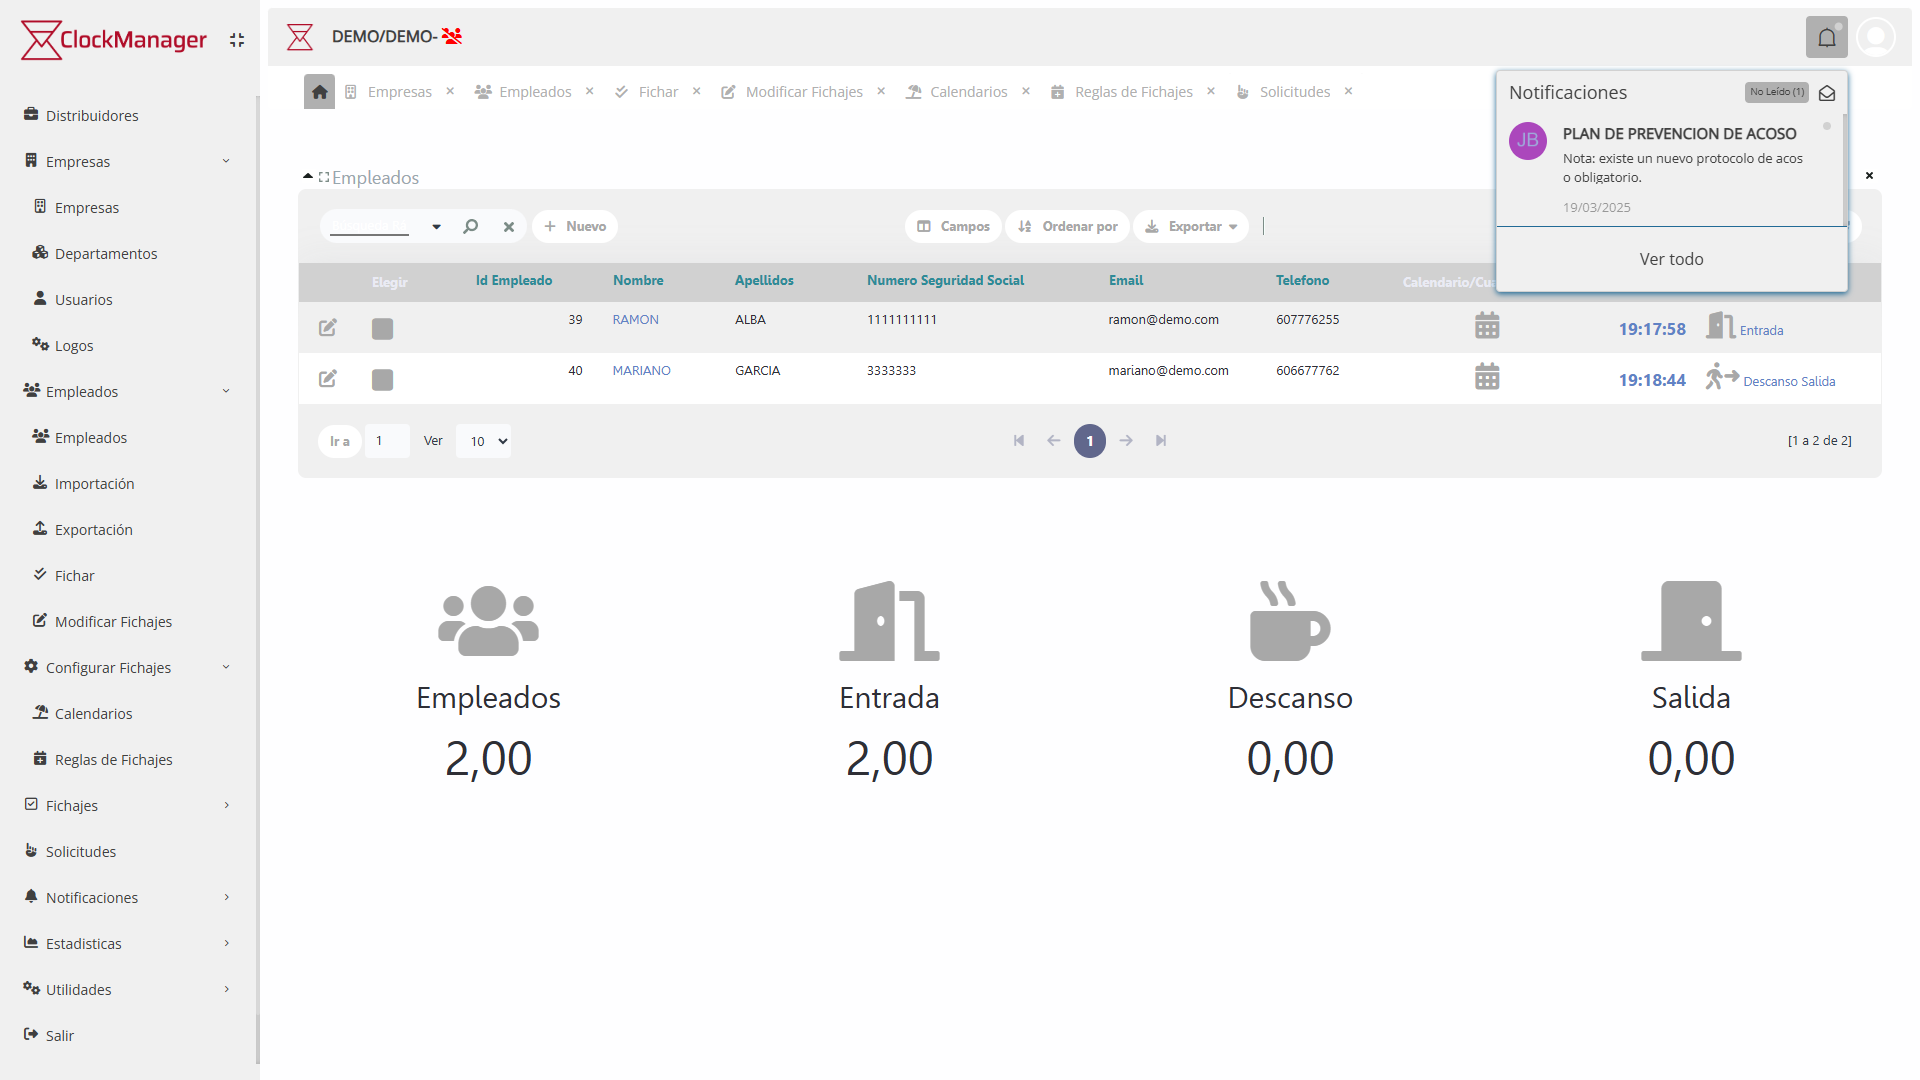This screenshot has width=1920, height=1080.
Task: Click the Entrada door icon for RAMON
Action: click(x=1719, y=326)
